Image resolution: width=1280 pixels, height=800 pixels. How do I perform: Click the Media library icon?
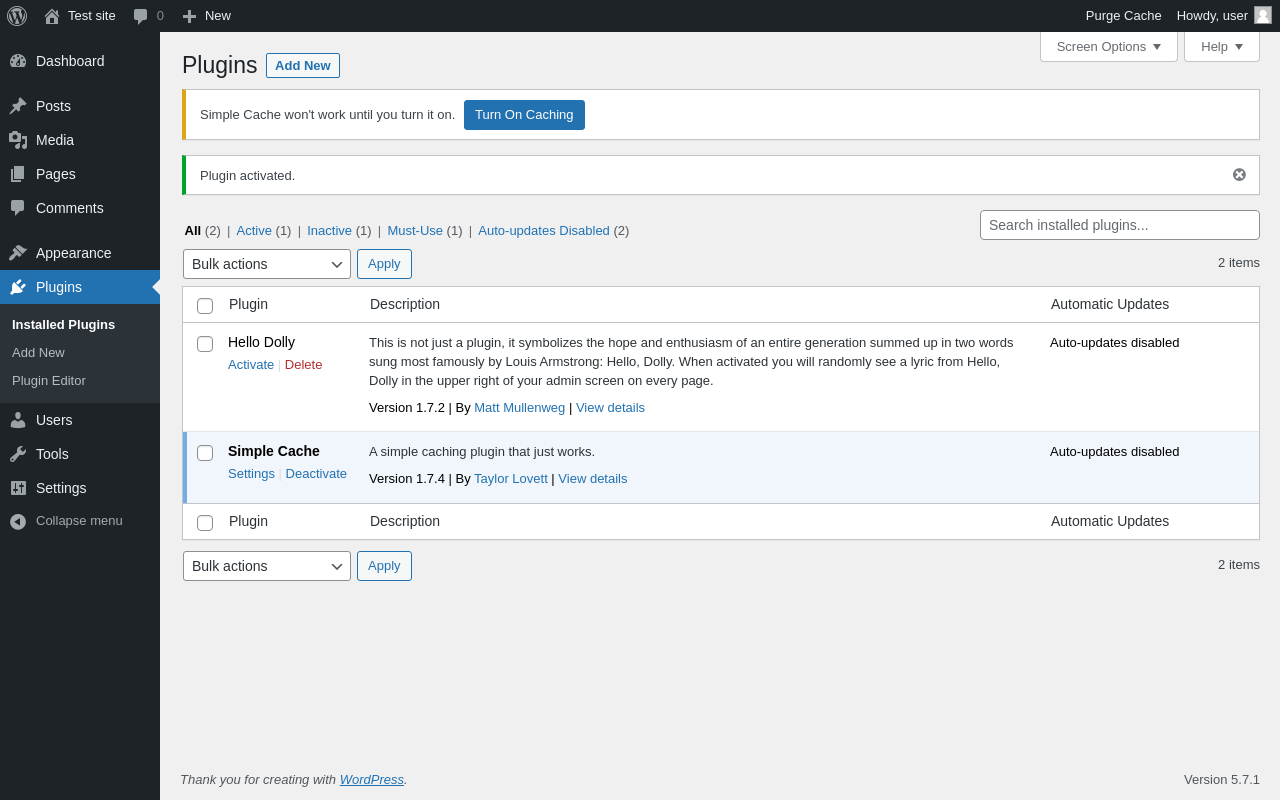click(18, 140)
